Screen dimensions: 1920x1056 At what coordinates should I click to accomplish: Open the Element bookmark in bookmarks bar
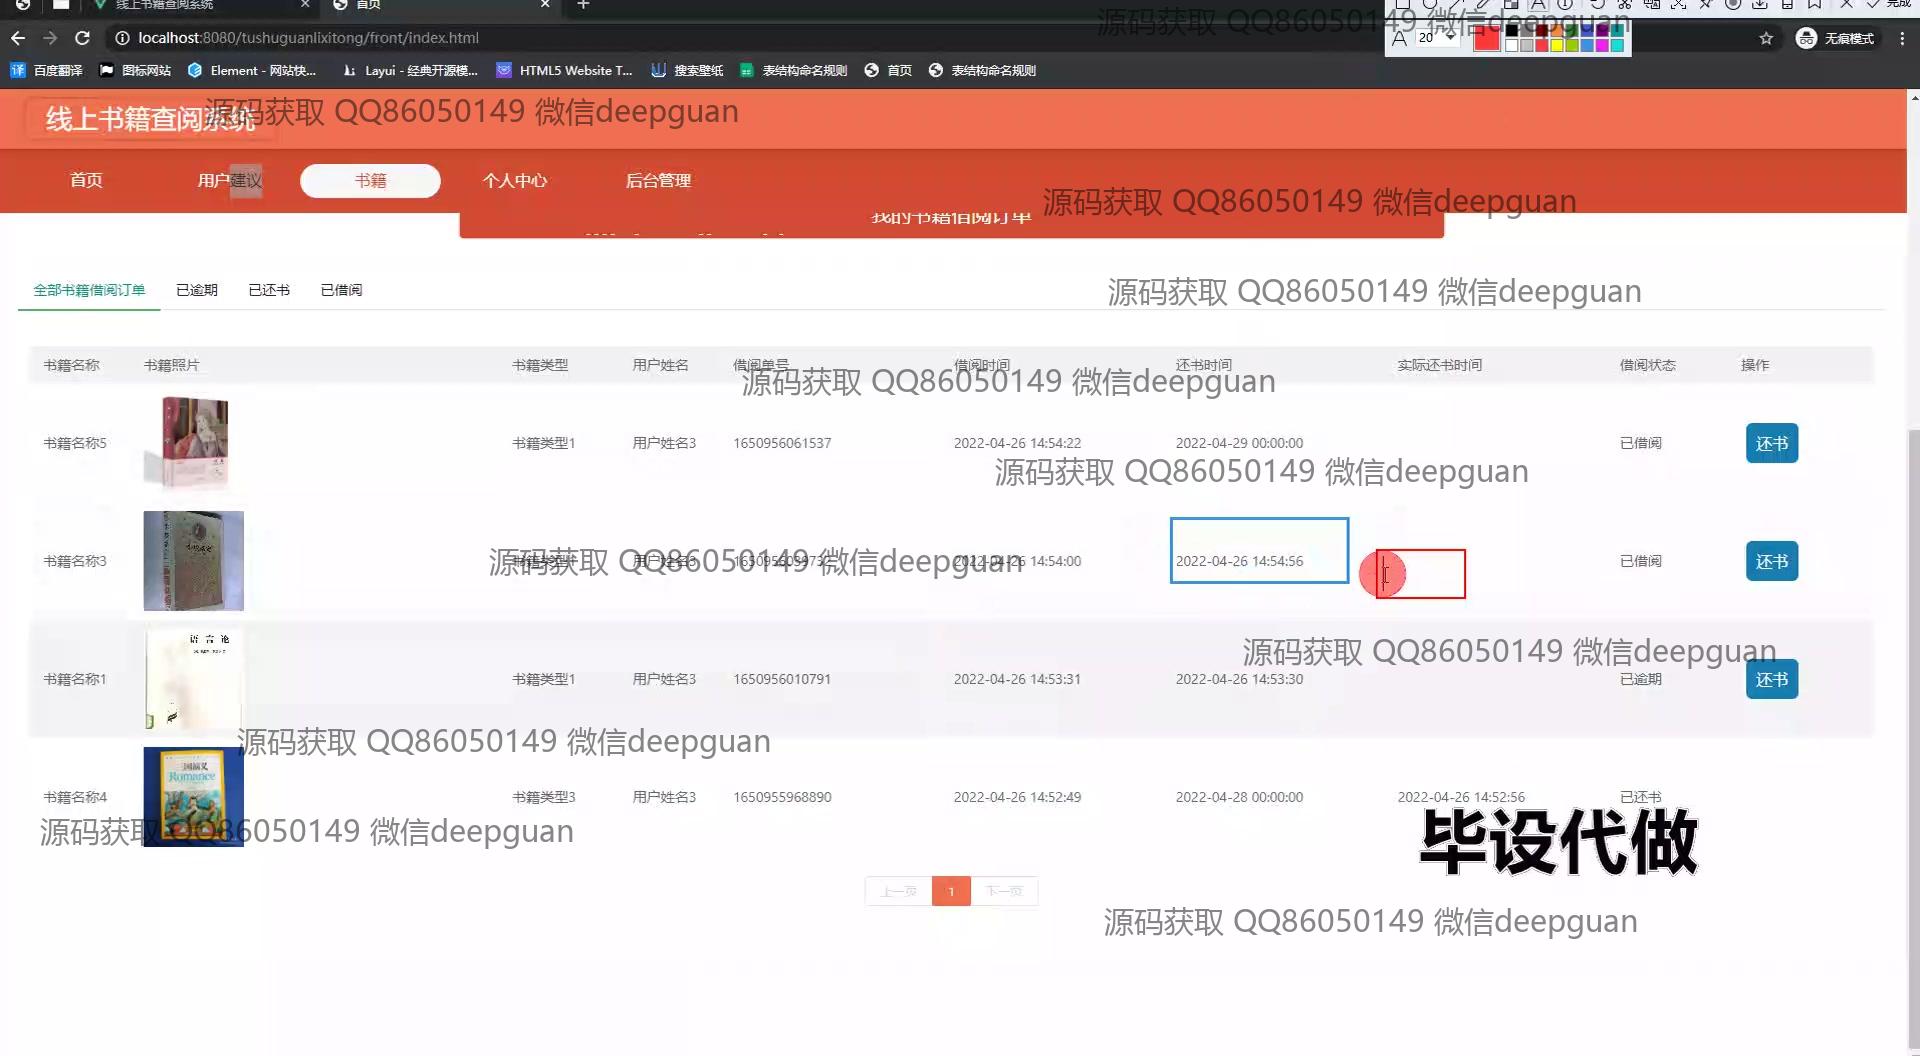tap(251, 70)
